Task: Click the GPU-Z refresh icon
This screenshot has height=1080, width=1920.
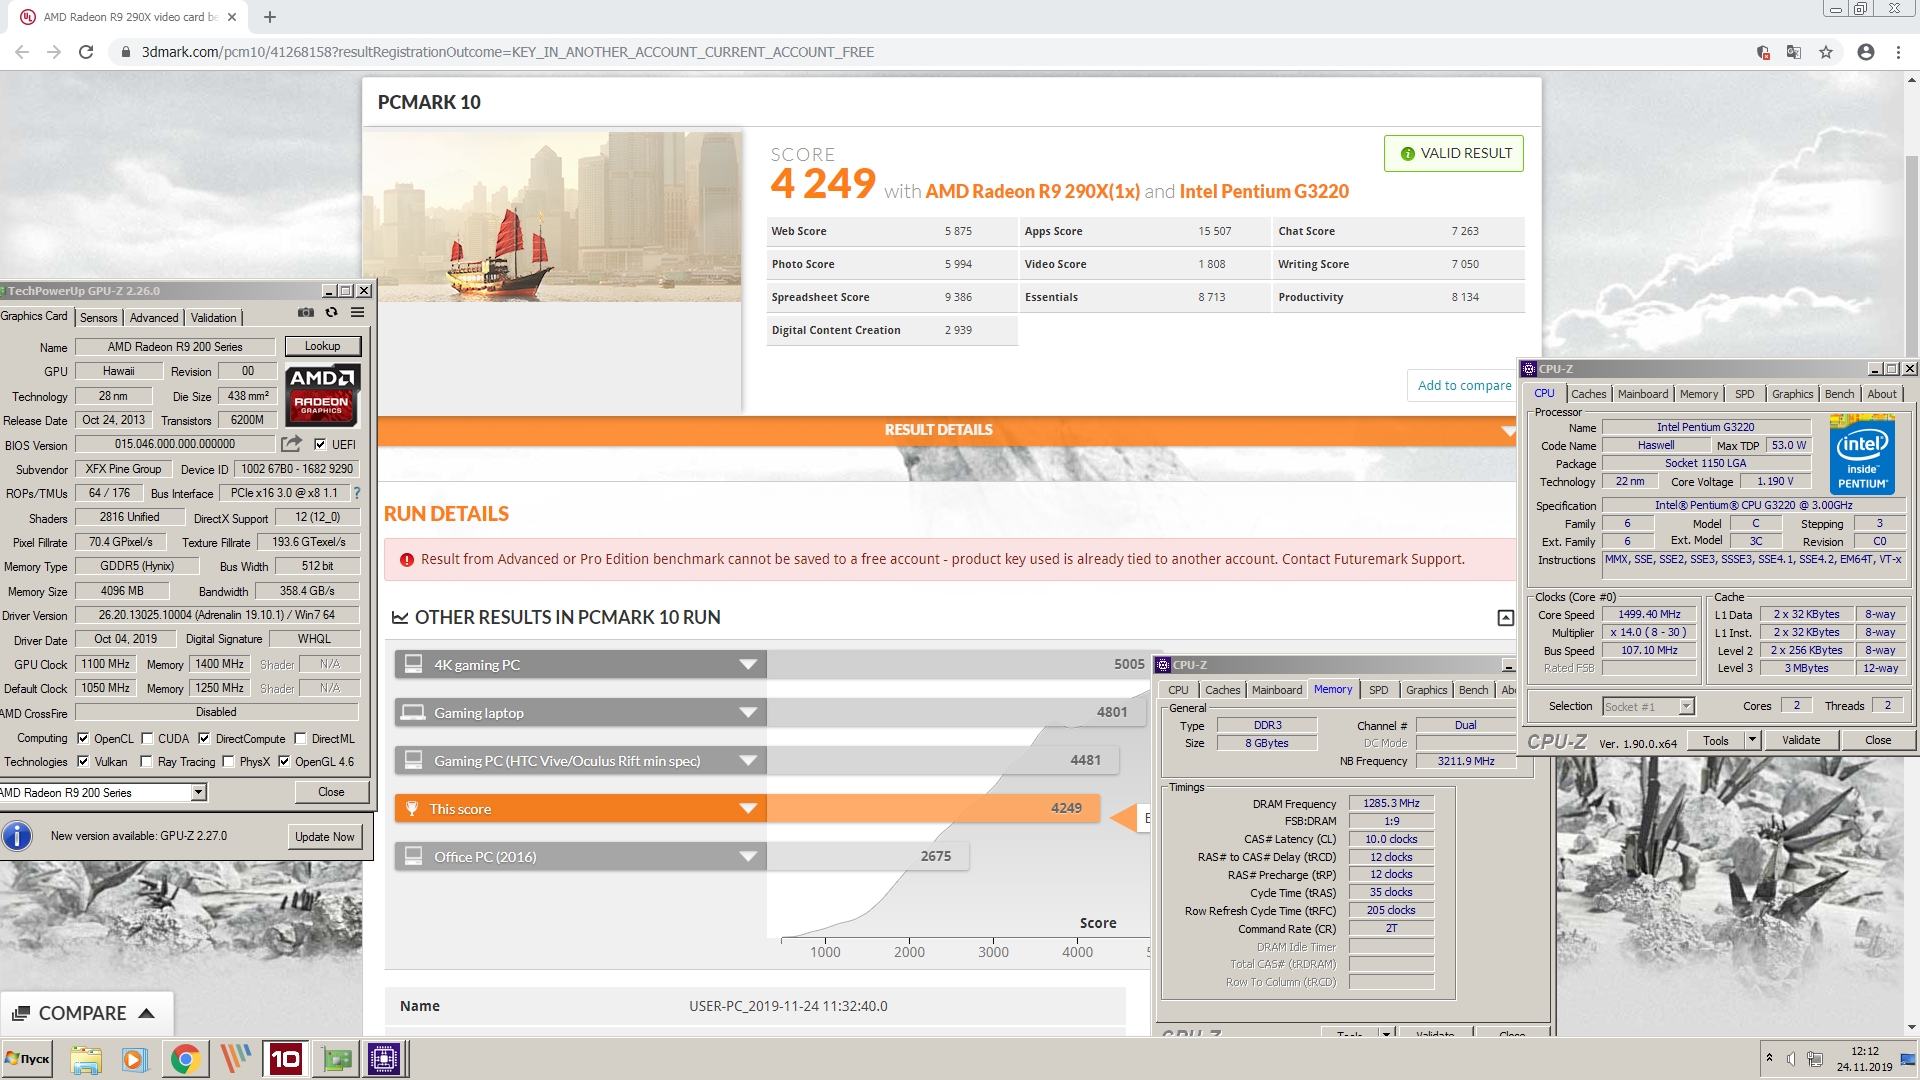Action: coord(331,313)
